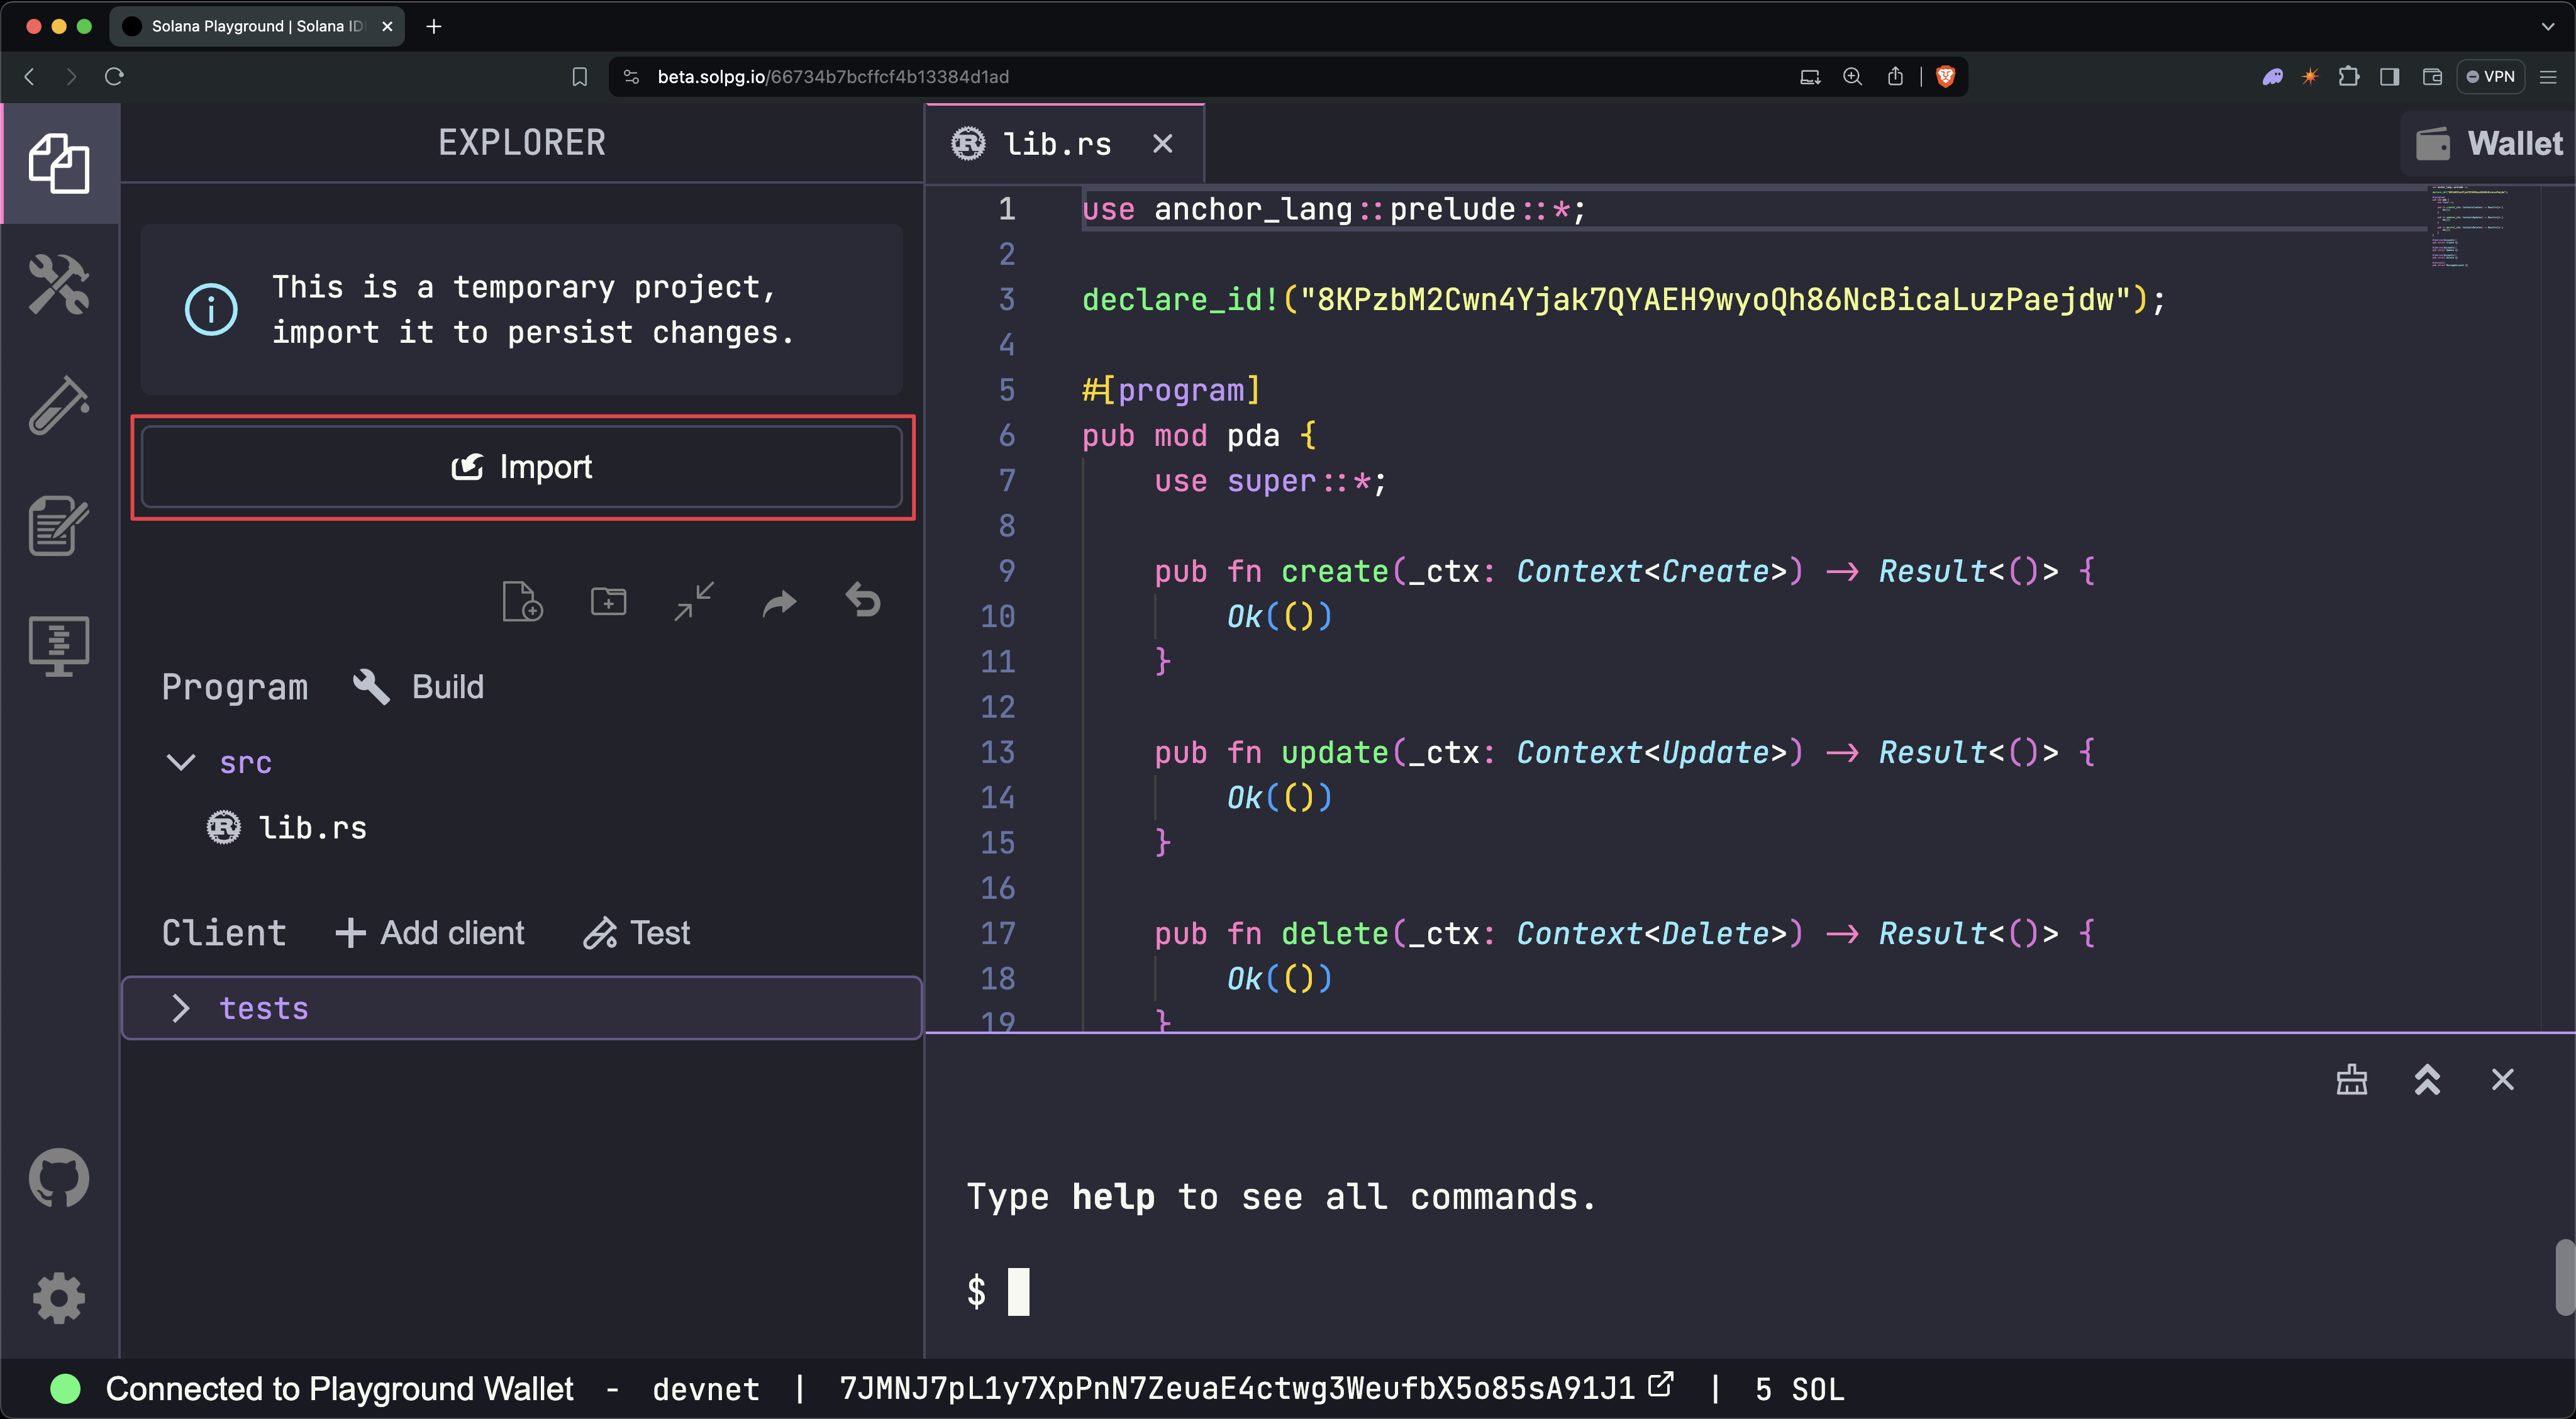Open the Programs sidebar presentation icon
2576x1419 pixels.
[x=59, y=645]
